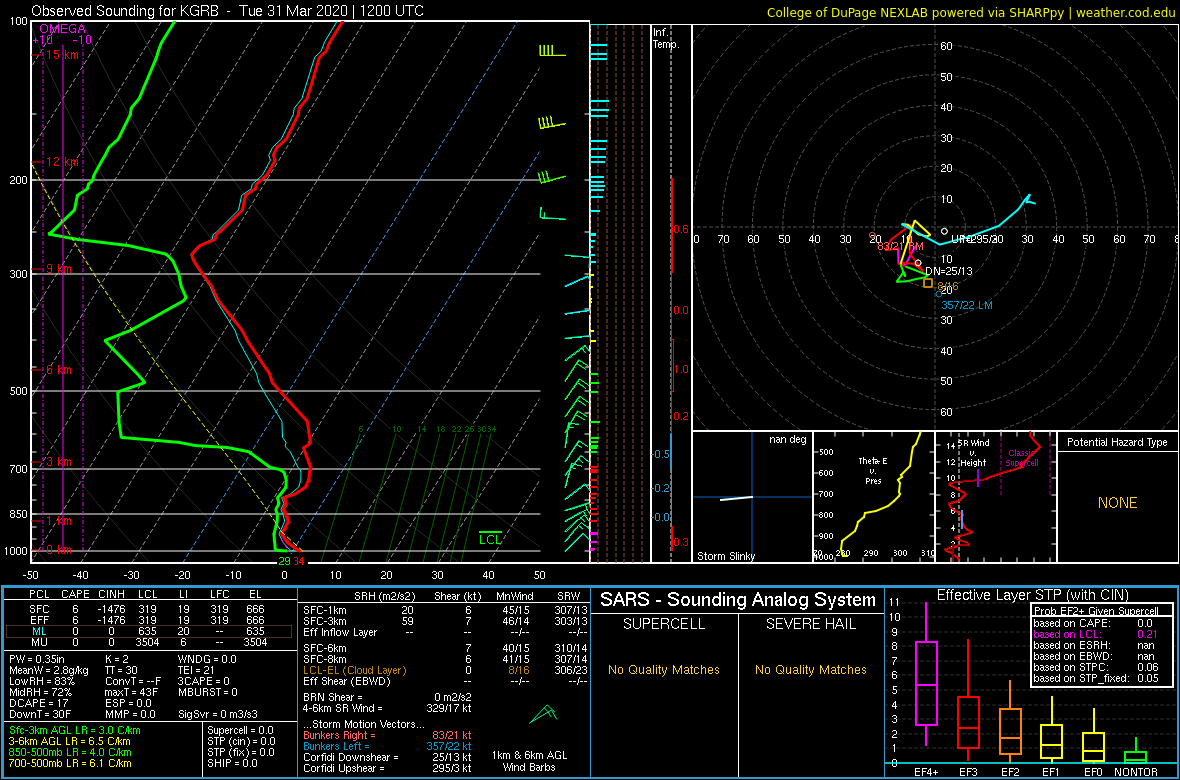Click the magenta OMEGA label
Viewport: 1180px width, 780px height.
click(x=62, y=29)
